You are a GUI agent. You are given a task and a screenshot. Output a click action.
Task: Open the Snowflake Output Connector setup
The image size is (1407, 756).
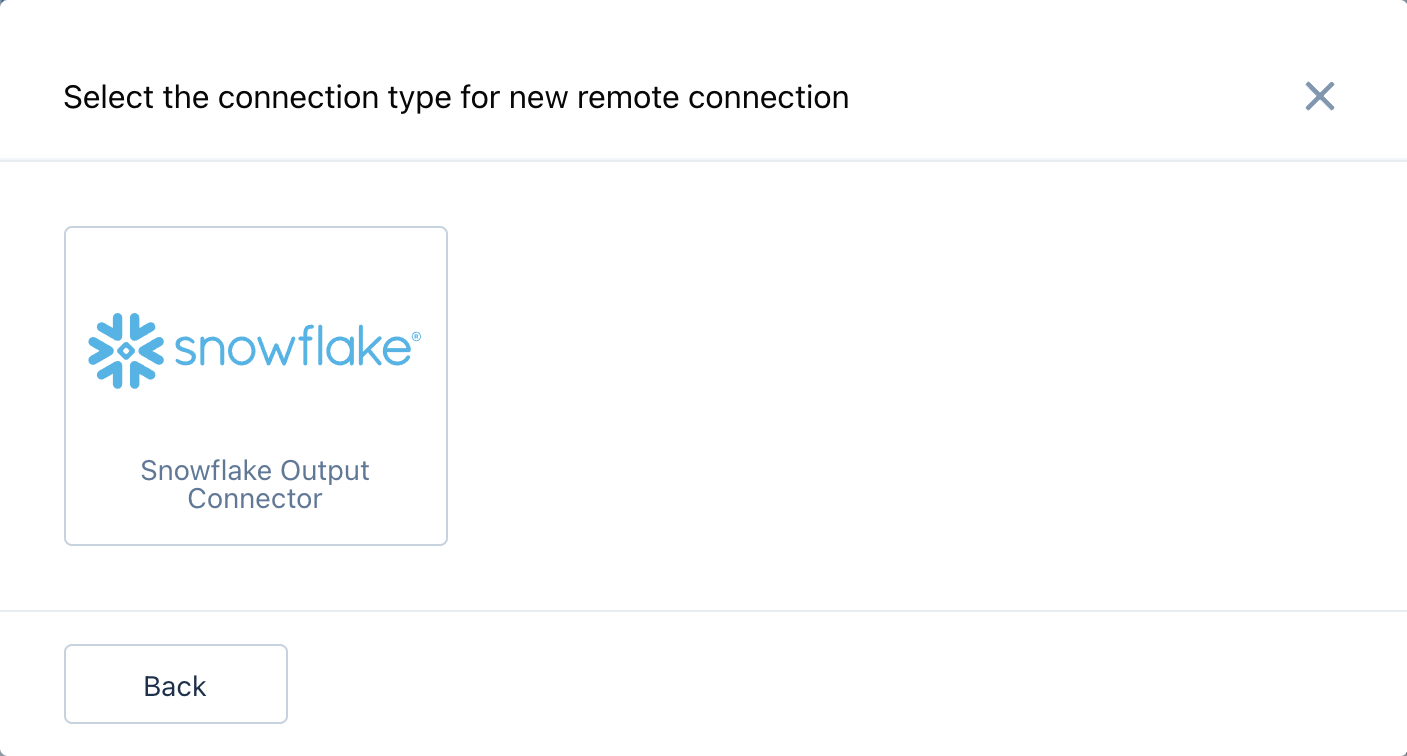255,386
